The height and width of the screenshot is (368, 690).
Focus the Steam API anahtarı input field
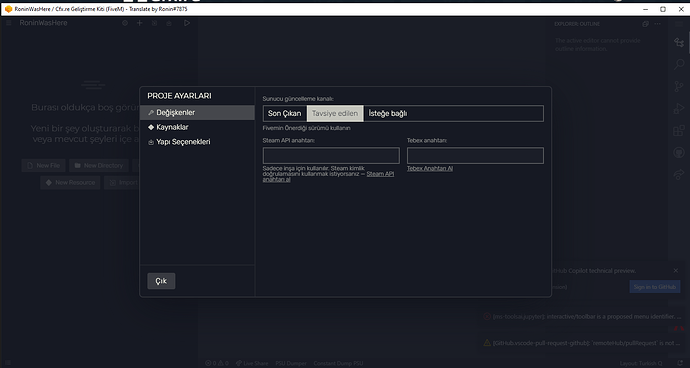(331, 156)
